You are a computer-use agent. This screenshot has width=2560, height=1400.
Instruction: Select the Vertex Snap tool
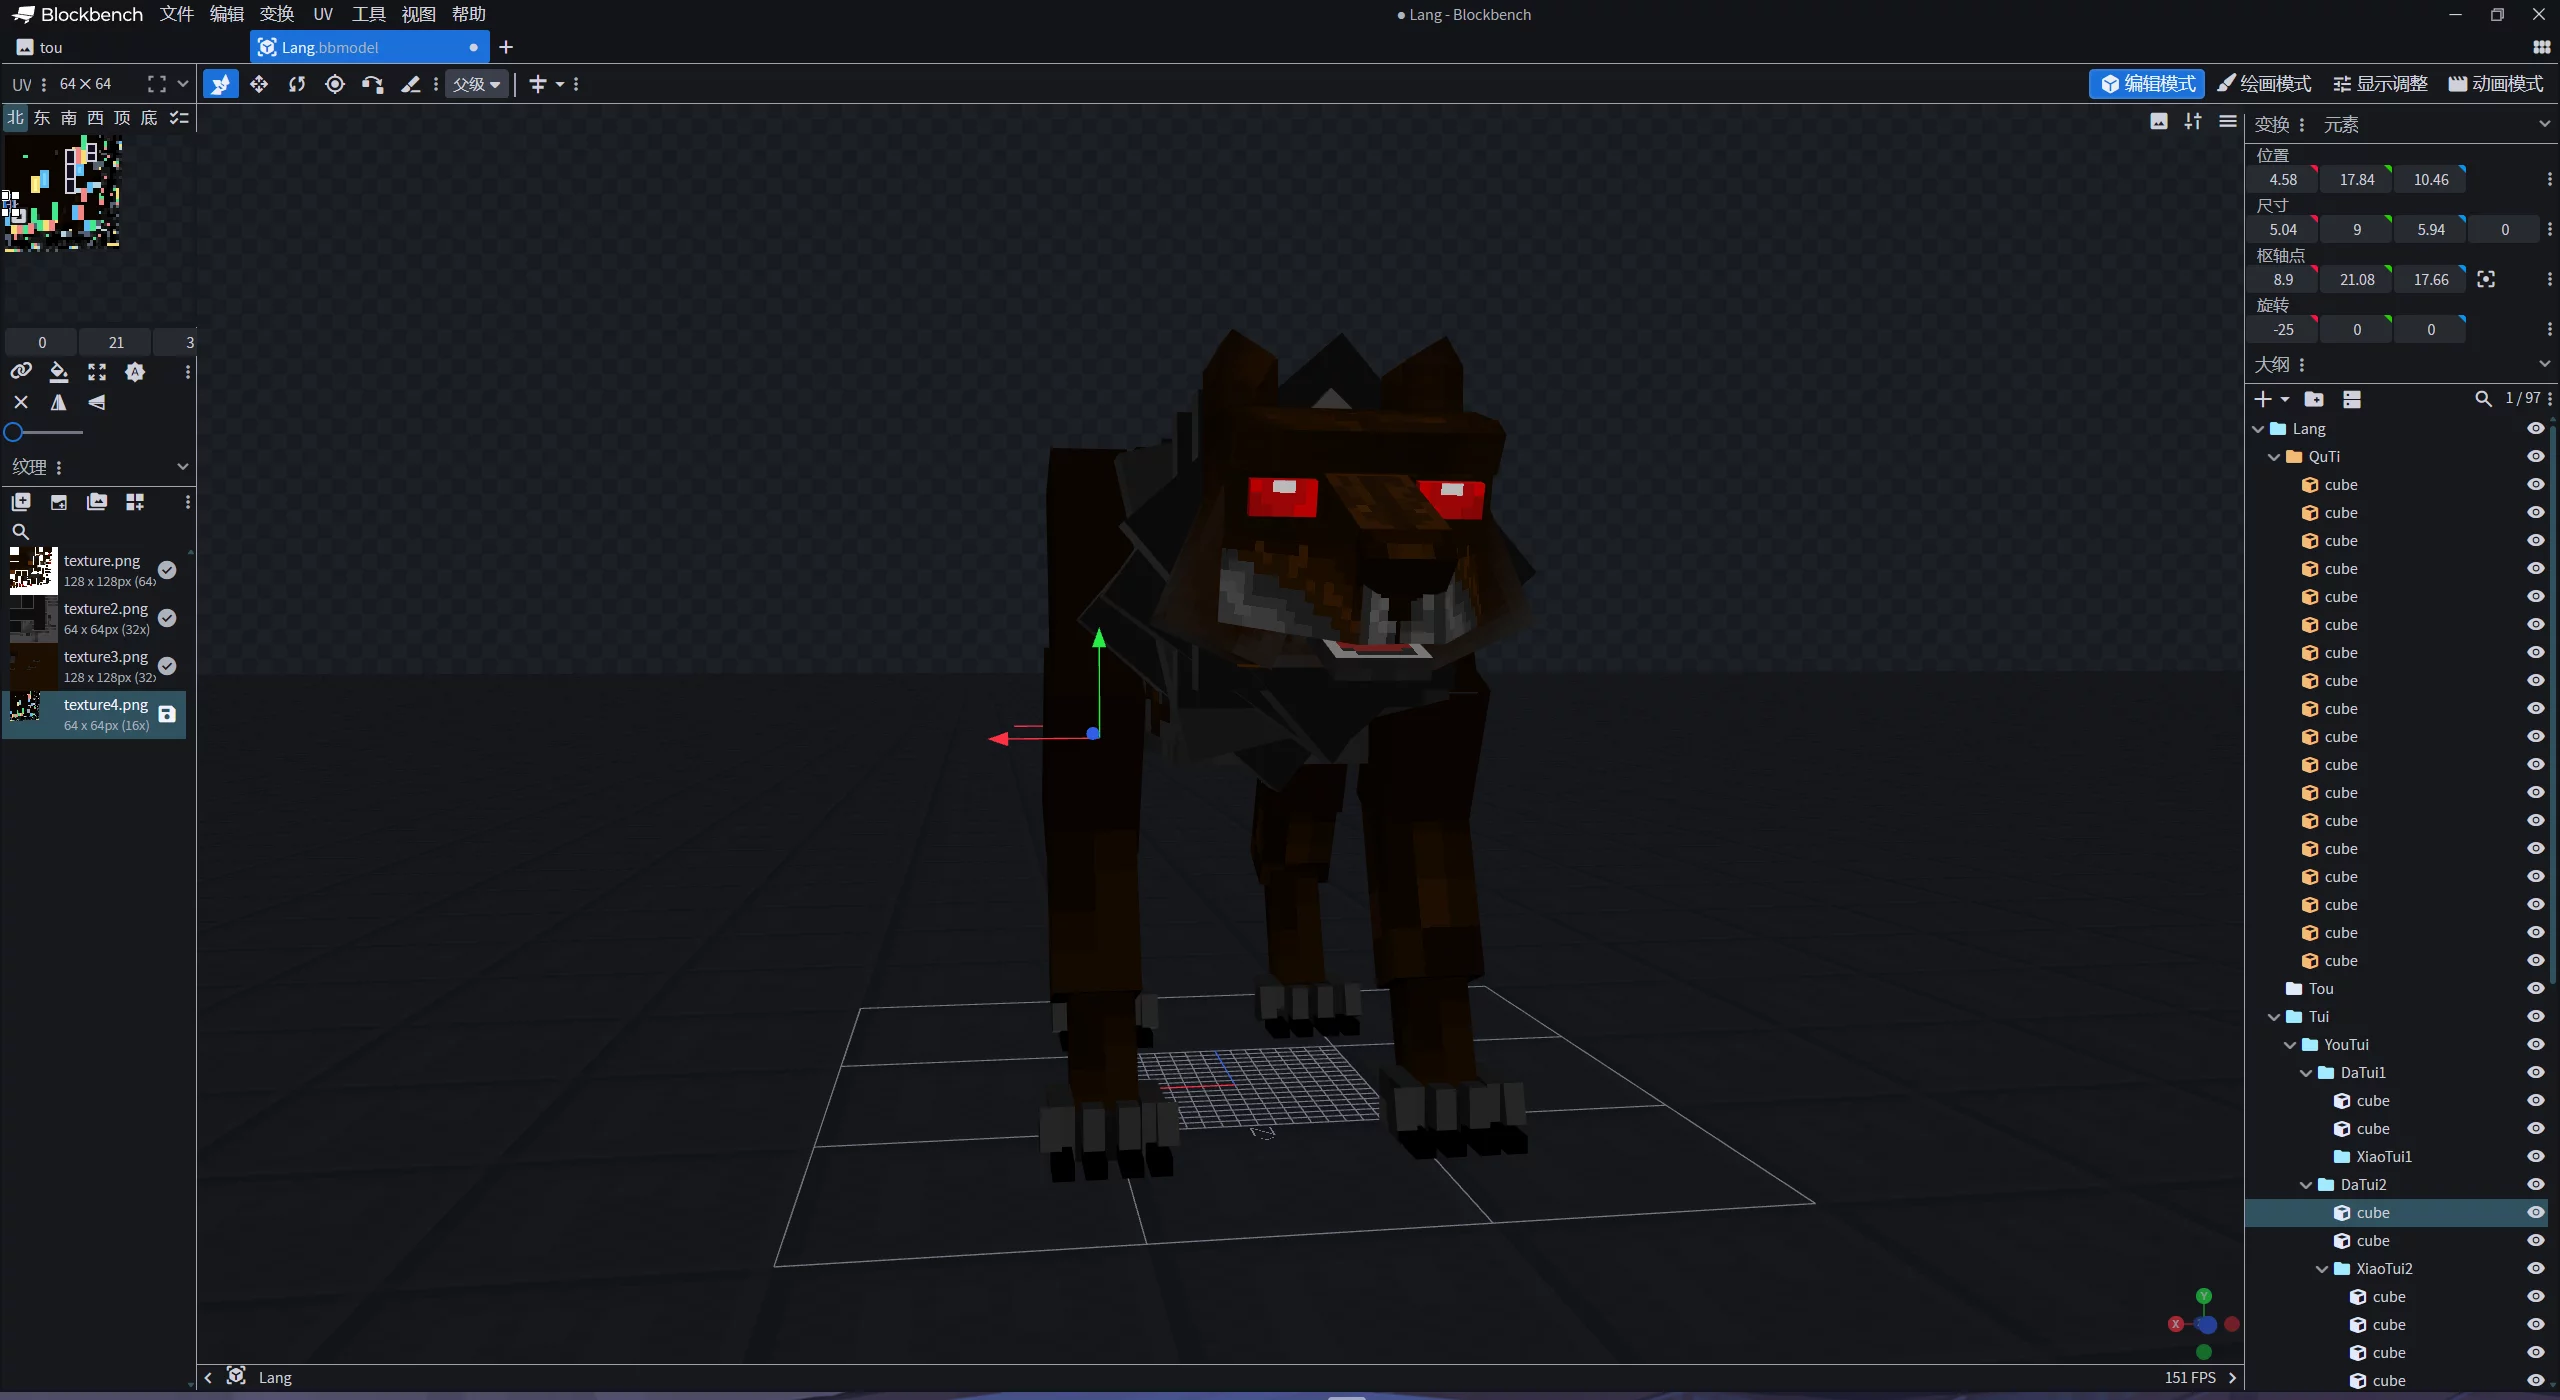[x=373, y=84]
